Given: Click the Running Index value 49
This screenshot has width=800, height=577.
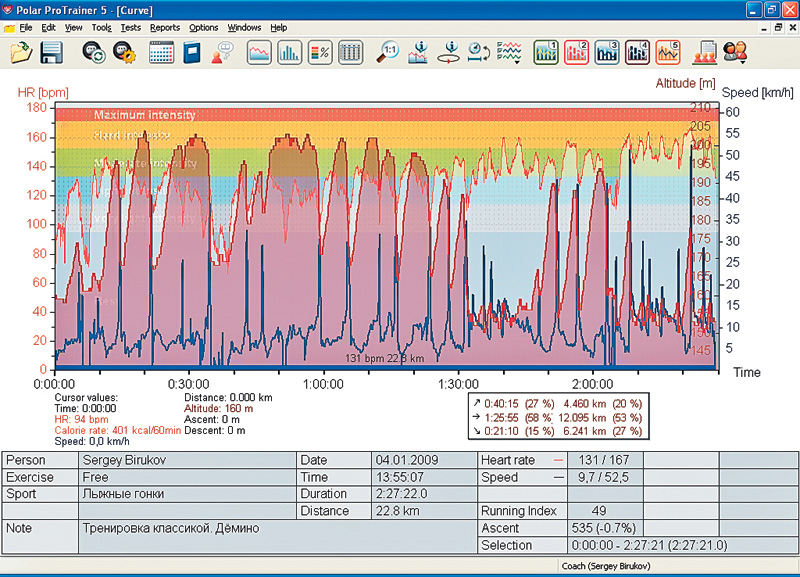Looking at the screenshot, I should point(605,511).
